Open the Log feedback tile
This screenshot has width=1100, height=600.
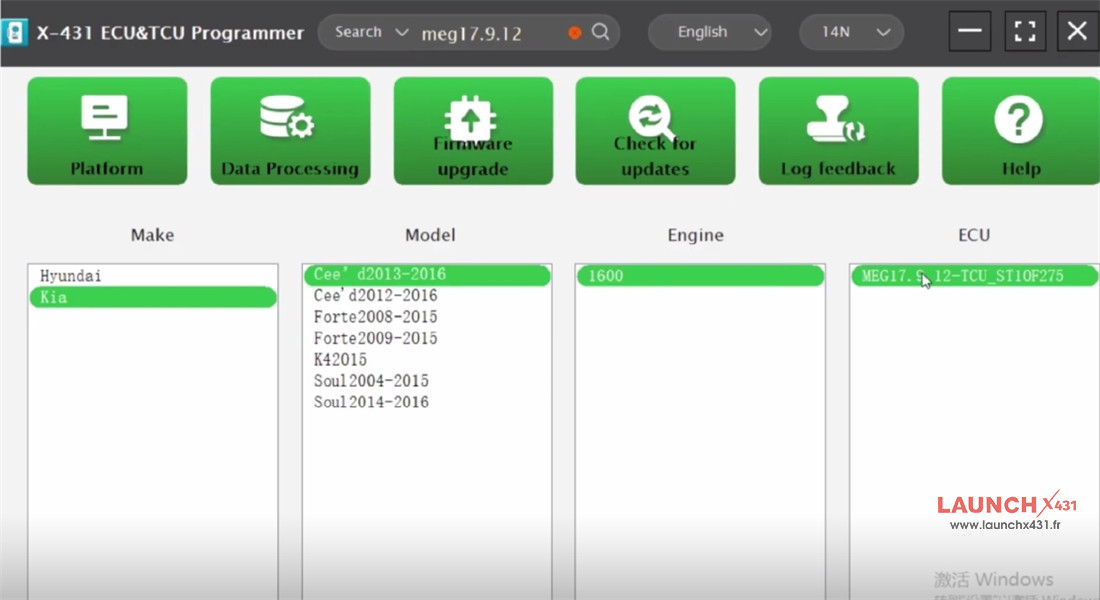click(x=838, y=131)
